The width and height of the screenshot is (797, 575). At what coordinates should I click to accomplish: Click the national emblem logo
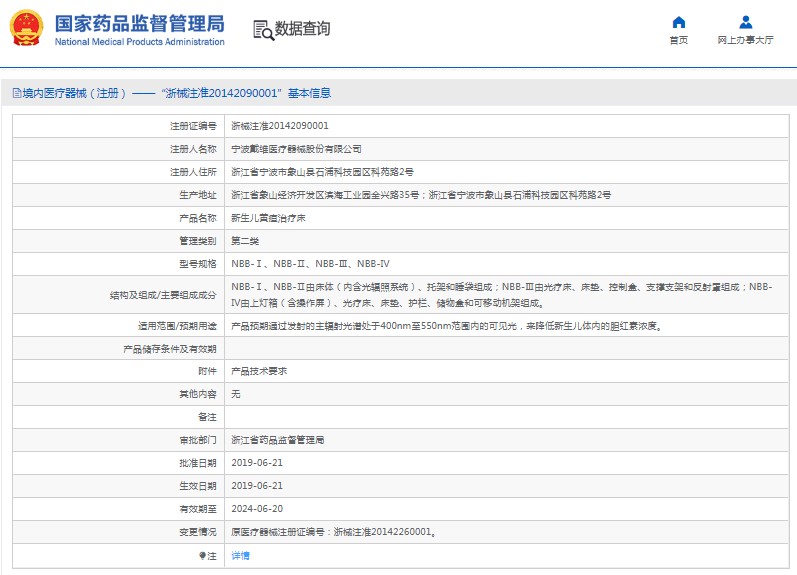(x=26, y=28)
